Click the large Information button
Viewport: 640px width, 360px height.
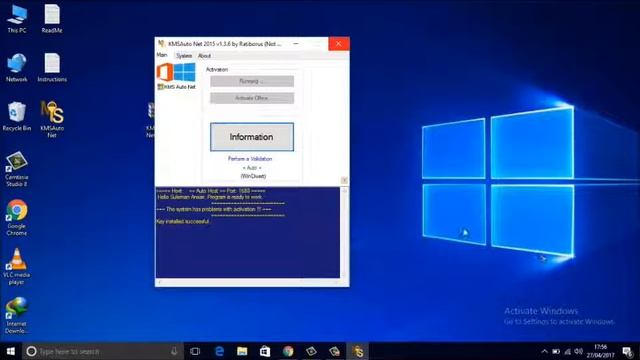point(252,137)
